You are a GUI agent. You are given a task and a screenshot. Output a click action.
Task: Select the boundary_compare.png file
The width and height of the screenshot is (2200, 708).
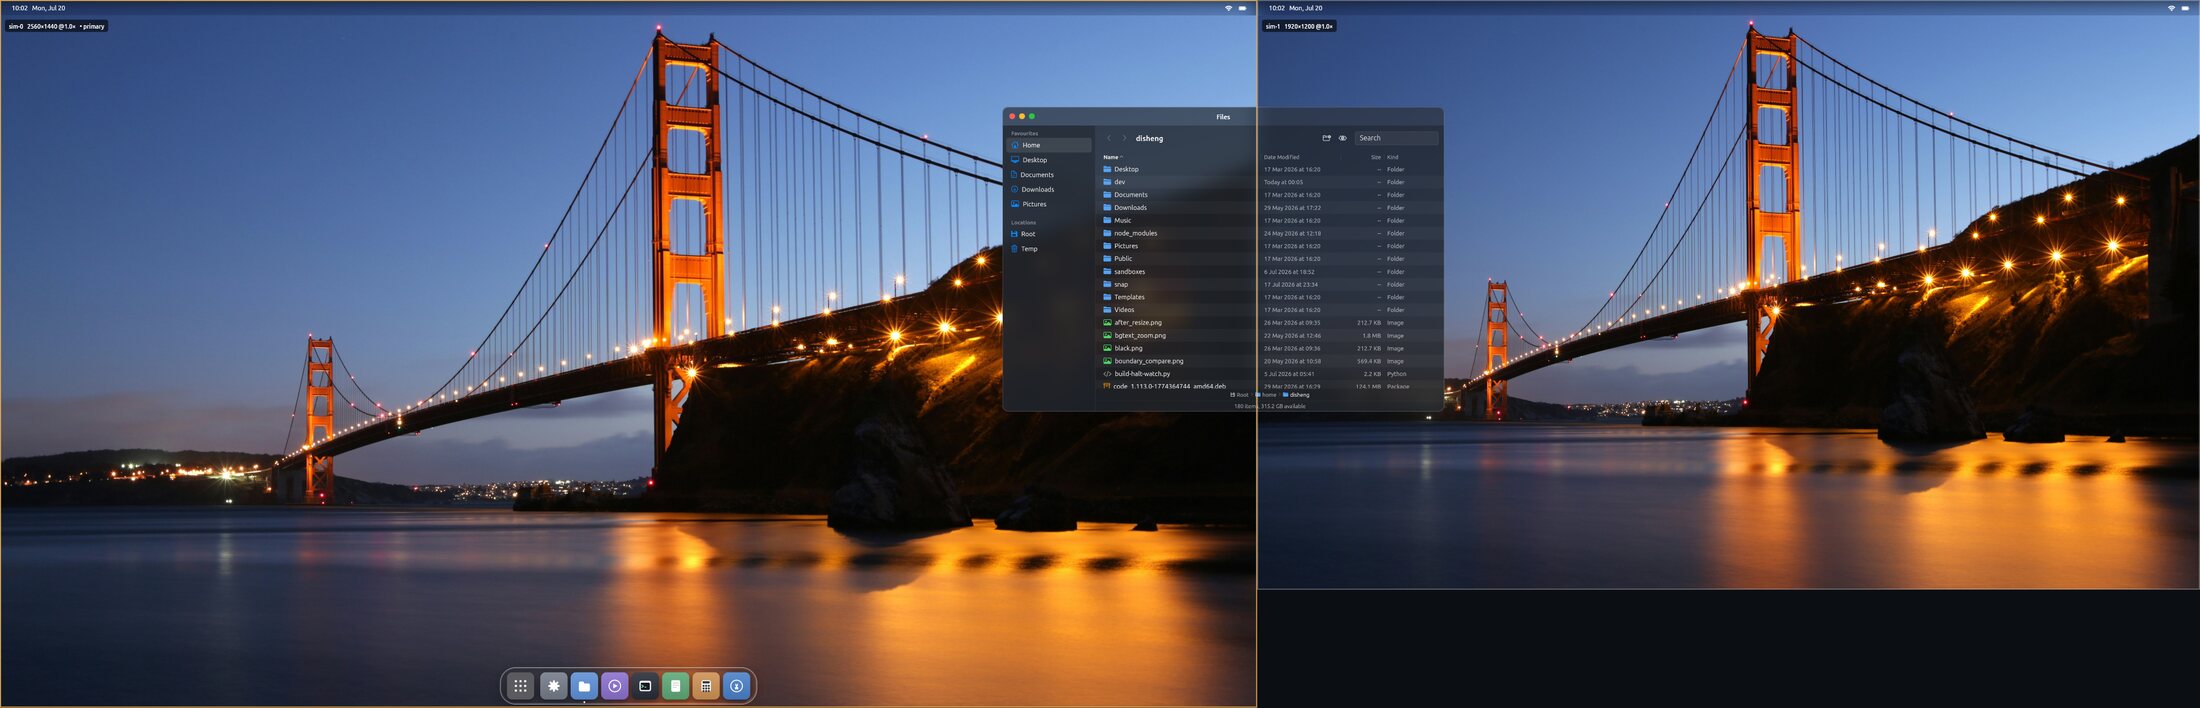1270,361
